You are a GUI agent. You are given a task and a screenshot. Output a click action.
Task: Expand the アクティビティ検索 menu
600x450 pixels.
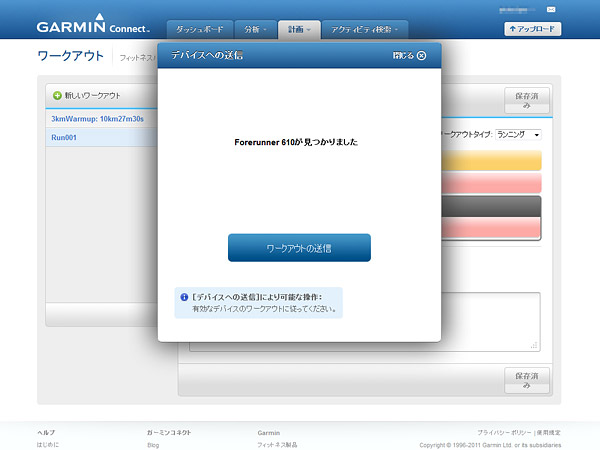click(365, 29)
